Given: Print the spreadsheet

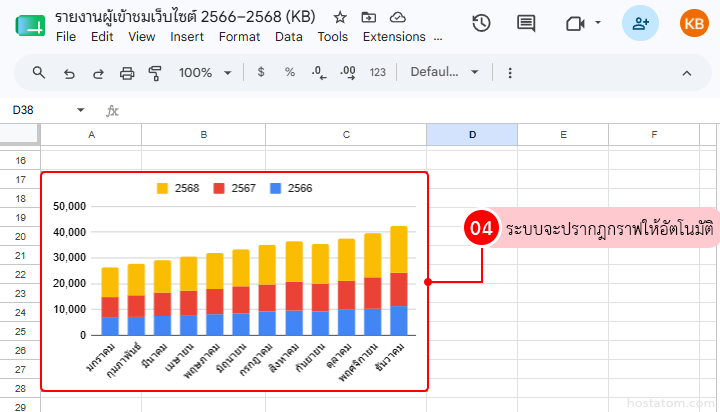Looking at the screenshot, I should click(x=127, y=73).
